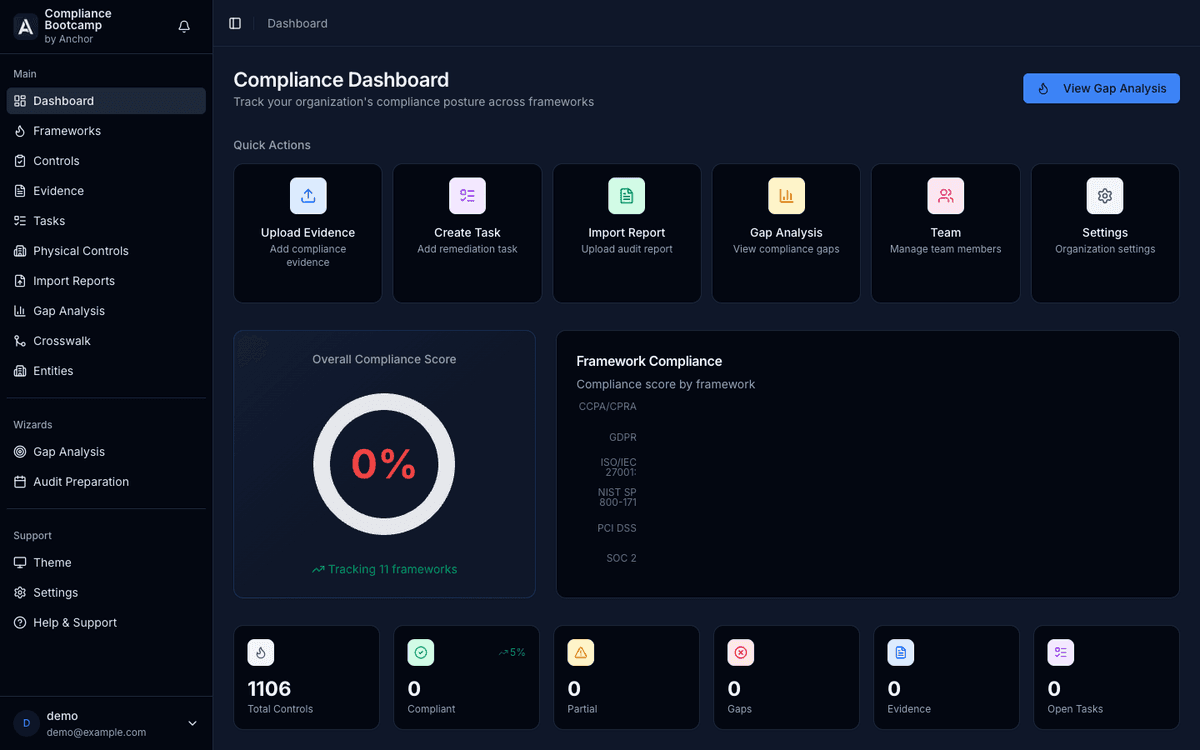Open the Team quick action card

[946, 233]
